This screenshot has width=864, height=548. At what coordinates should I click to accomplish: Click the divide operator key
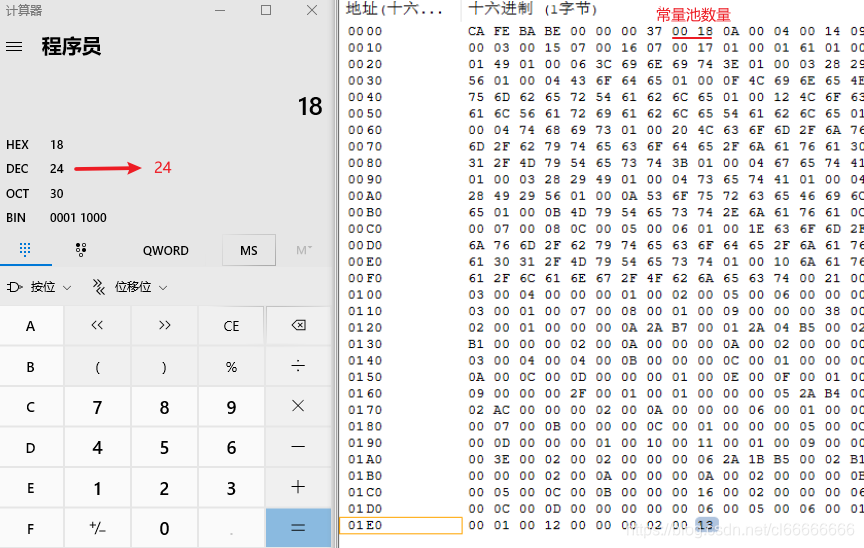coord(298,367)
